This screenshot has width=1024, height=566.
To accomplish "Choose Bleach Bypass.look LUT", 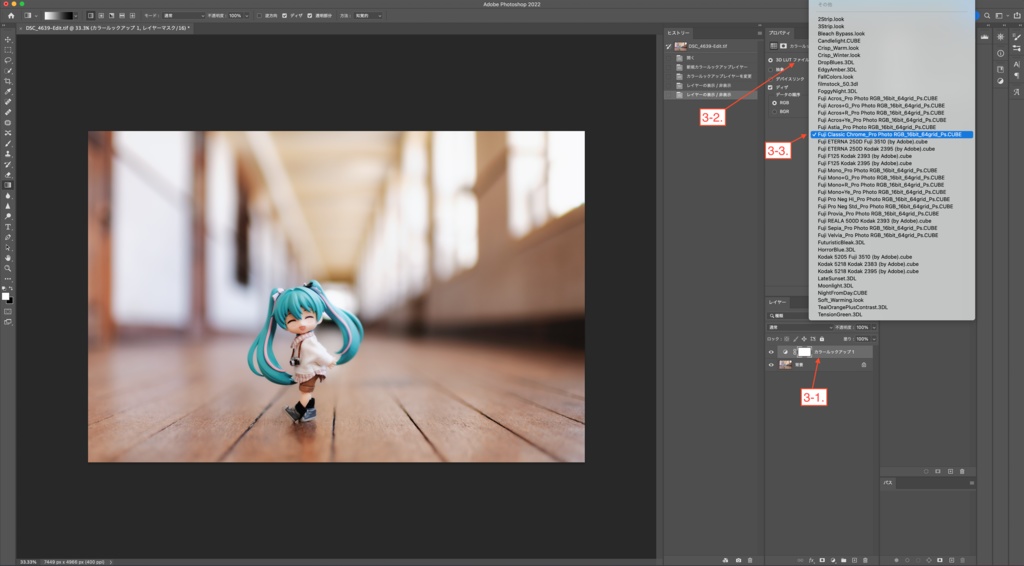I will point(841,33).
